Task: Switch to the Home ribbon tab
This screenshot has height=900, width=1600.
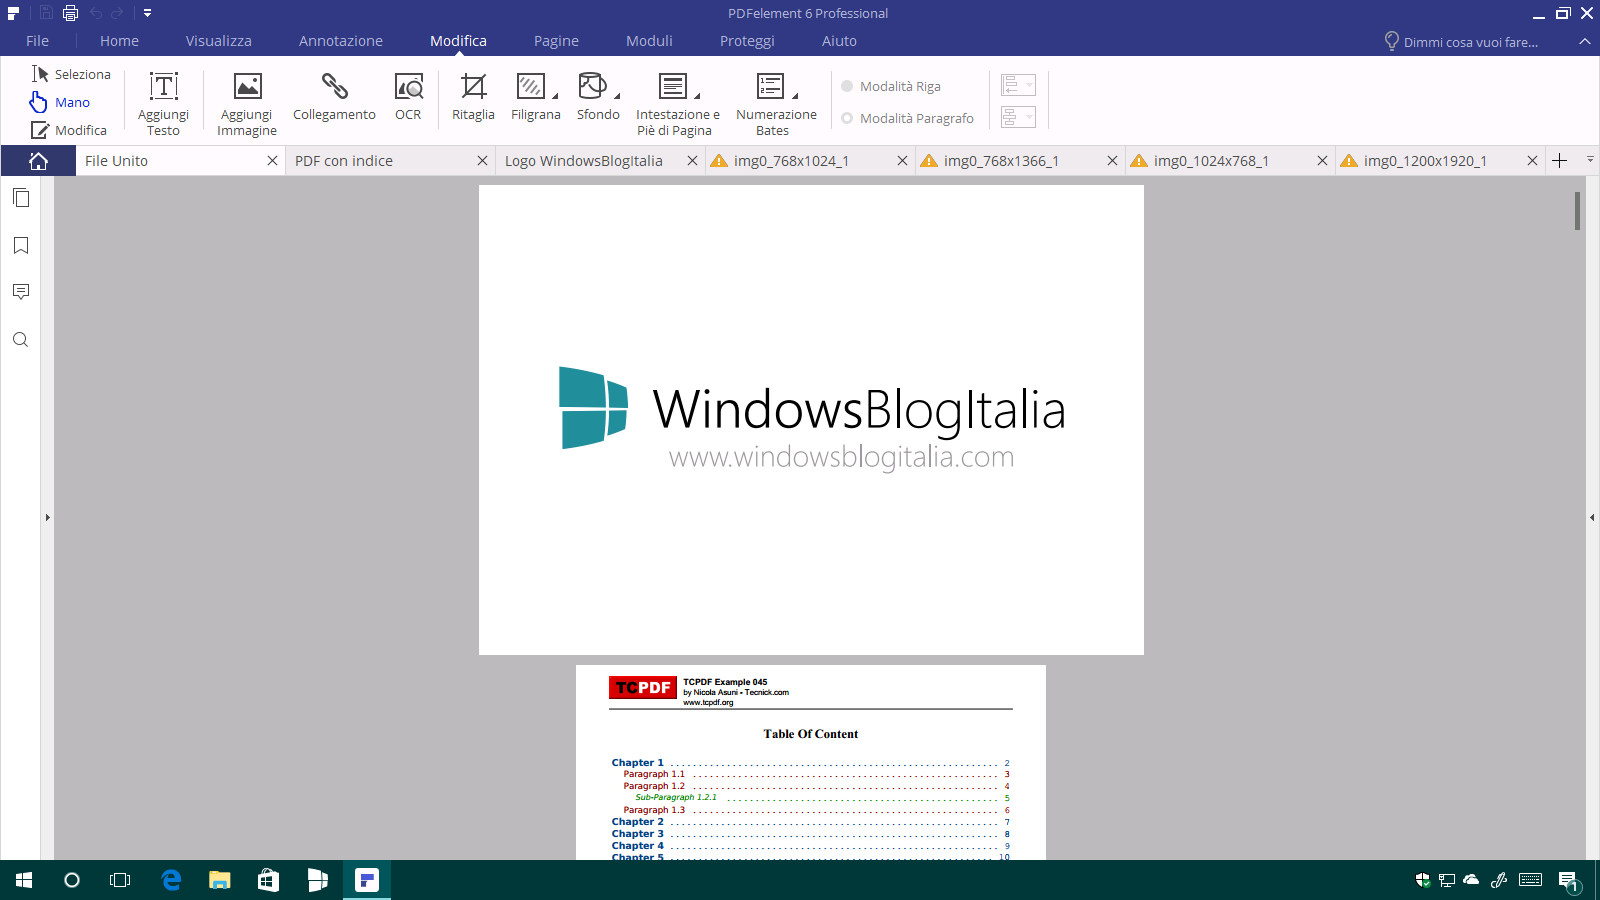Action: click(119, 41)
